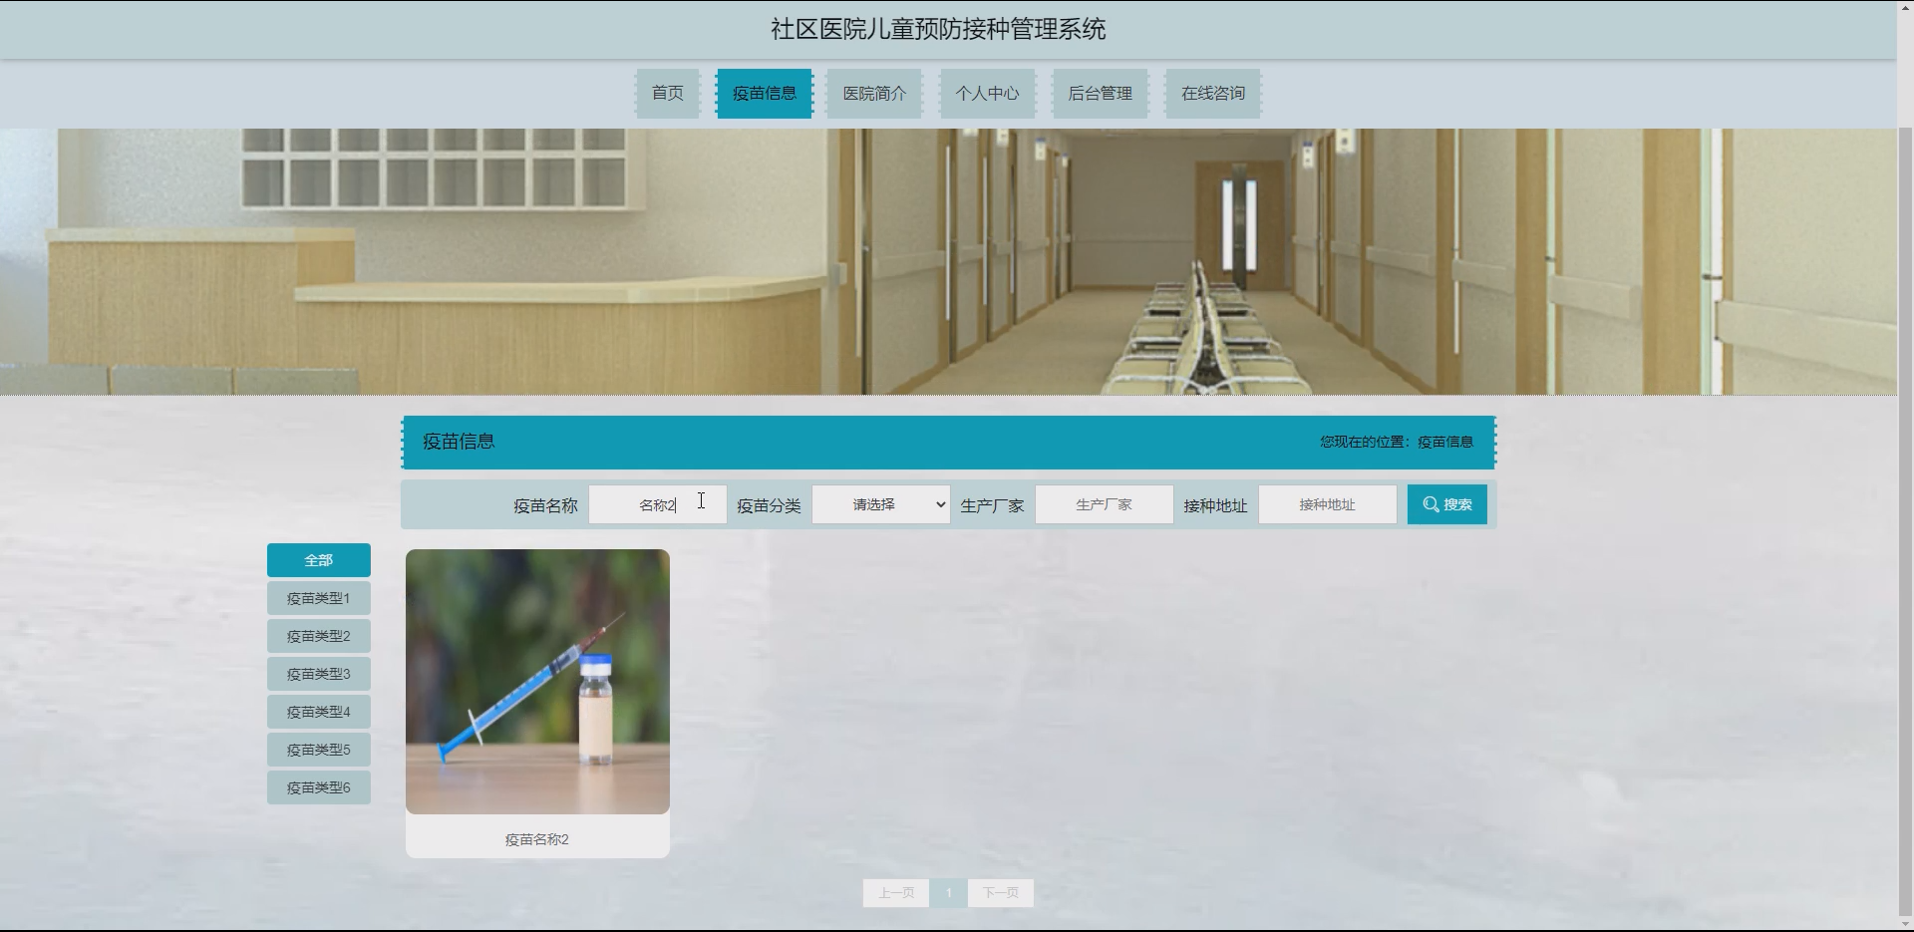This screenshot has height=932, width=1914.
Task: Filter by 疫苗类型6
Action: 319,788
